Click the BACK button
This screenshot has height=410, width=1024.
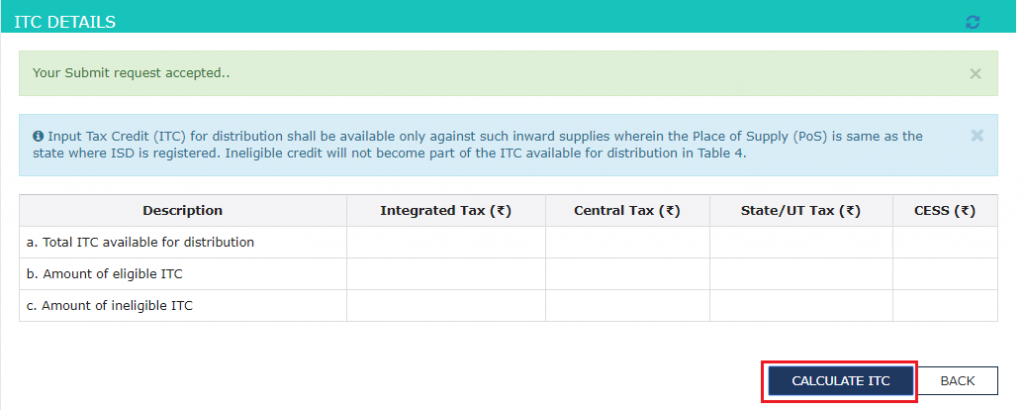pos(957,381)
